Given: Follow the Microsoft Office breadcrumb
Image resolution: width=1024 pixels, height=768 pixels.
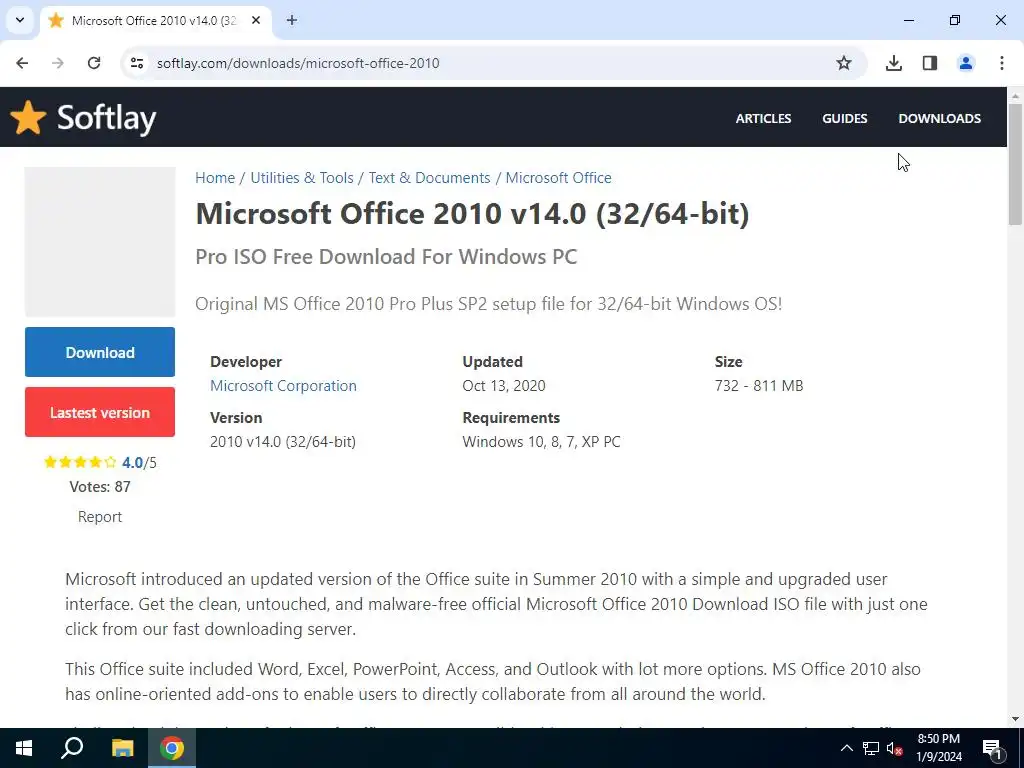Looking at the screenshot, I should coord(558,178).
